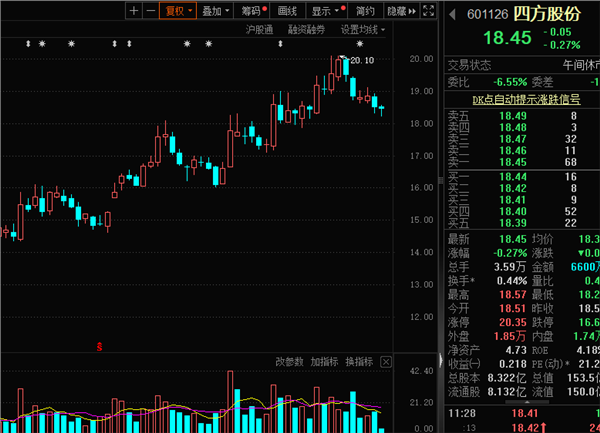Toggle the 简约 simple mode
This screenshot has height=433, width=600.
(366, 11)
